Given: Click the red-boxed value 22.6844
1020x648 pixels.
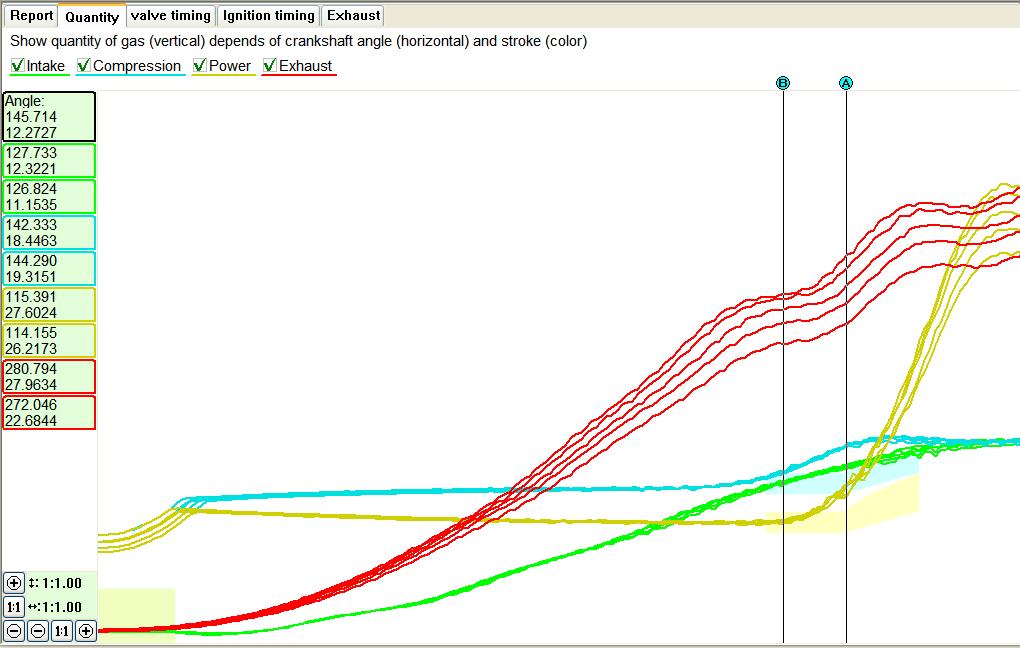Looking at the screenshot, I should pyautogui.click(x=31, y=421).
